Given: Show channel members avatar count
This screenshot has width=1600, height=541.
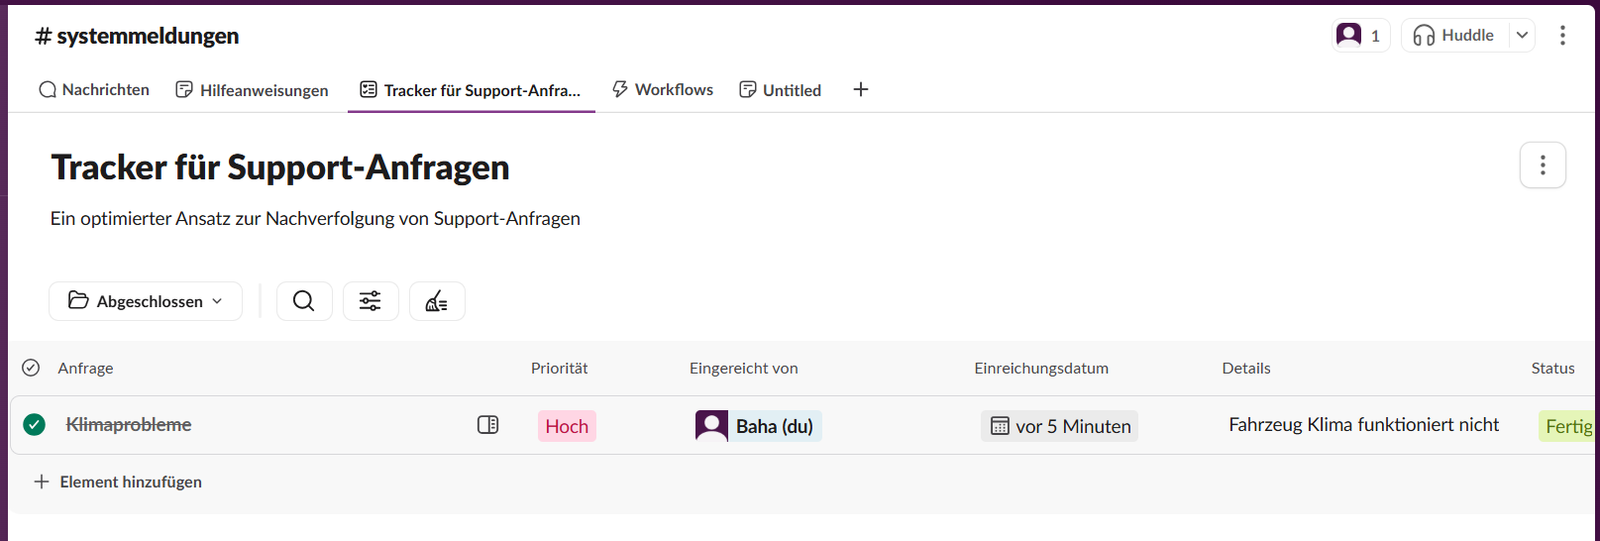Looking at the screenshot, I should 1360,35.
